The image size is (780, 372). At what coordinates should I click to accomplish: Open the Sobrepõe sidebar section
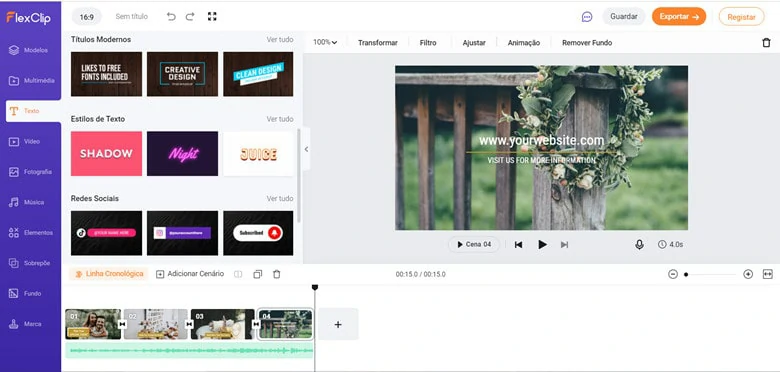30,263
